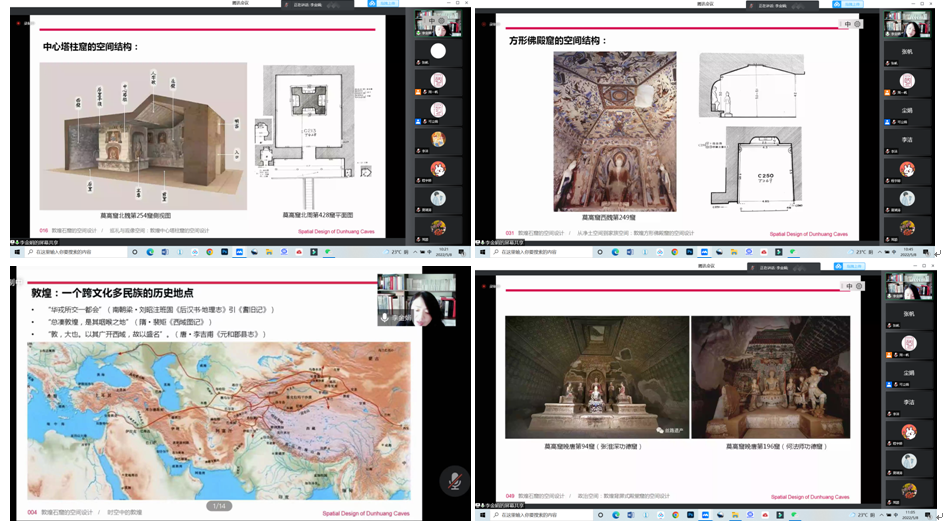Select speaker video tile in 方形佛殿窟 window
This screenshot has height=526, width=945.
point(908,24)
